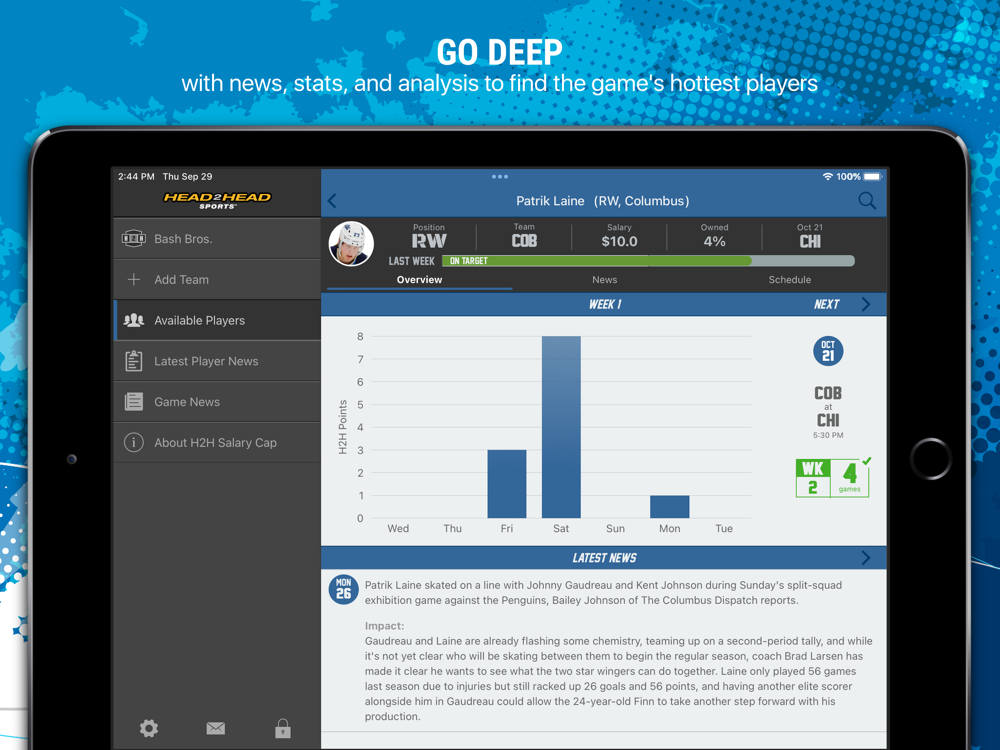Tap the ON TARGET label
The height and width of the screenshot is (750, 1000).
click(469, 261)
